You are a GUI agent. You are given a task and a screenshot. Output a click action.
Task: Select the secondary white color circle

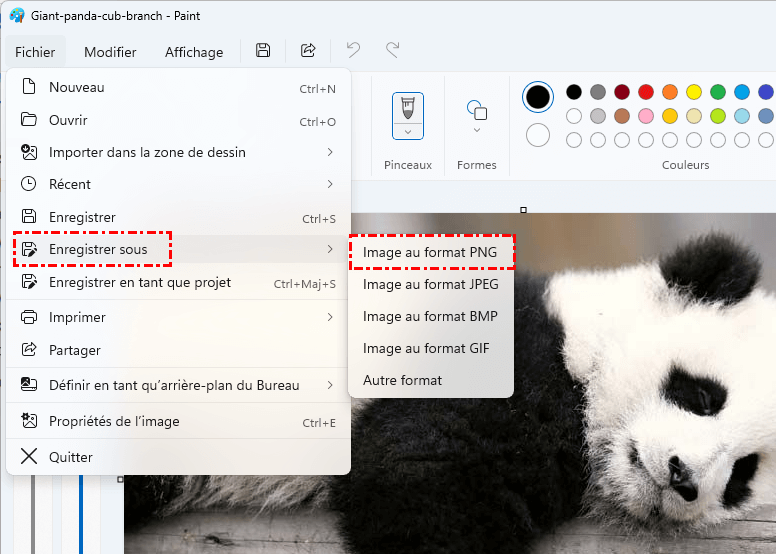538,135
